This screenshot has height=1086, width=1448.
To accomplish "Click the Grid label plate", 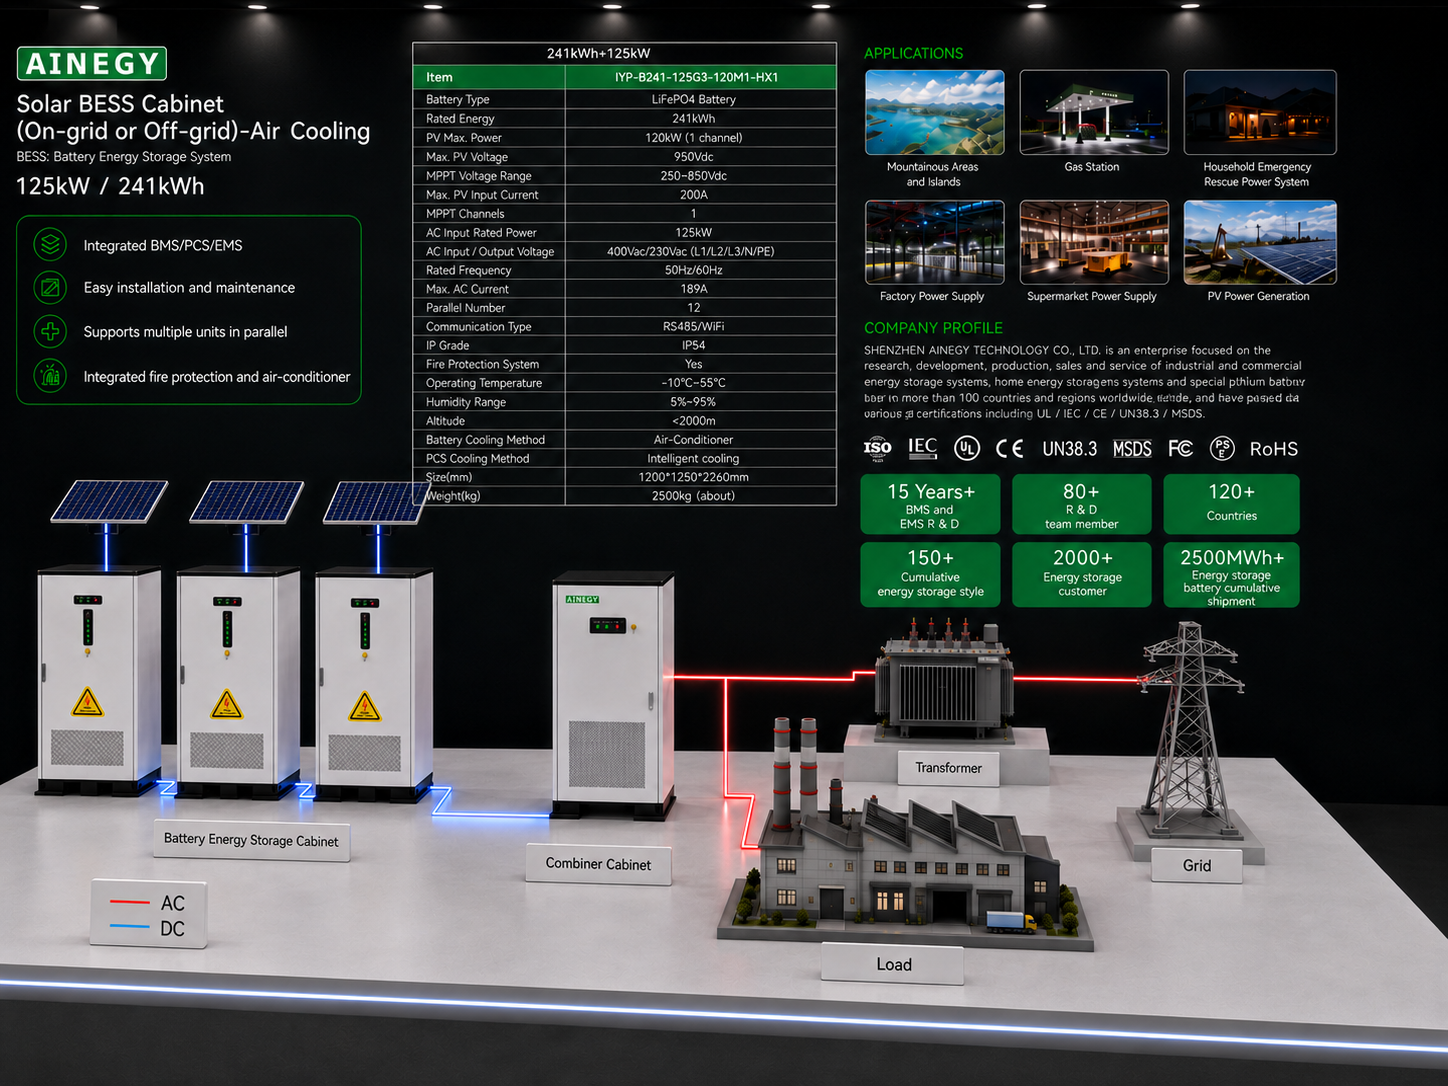I will 1197,865.
